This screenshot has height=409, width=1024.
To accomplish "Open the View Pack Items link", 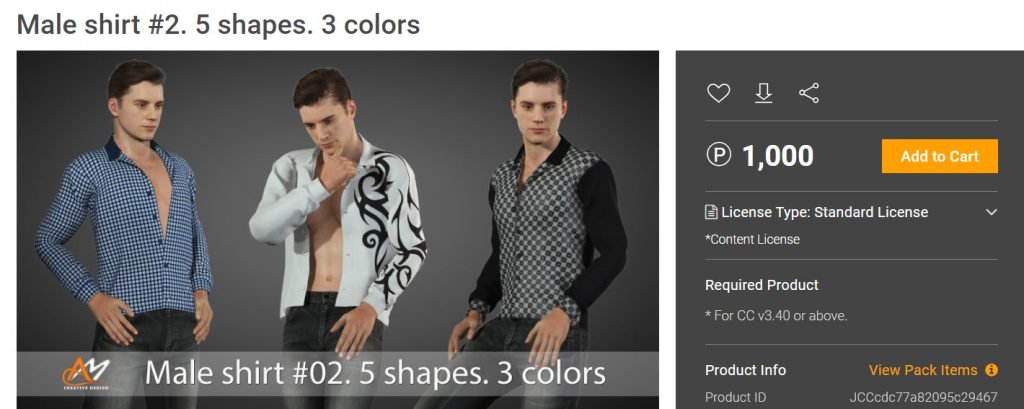I will coord(923,370).
